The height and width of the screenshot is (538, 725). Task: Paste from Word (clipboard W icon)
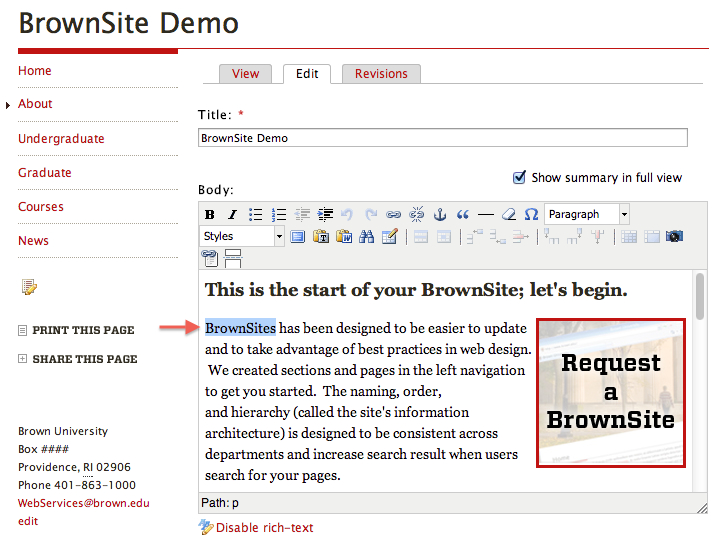coord(344,237)
